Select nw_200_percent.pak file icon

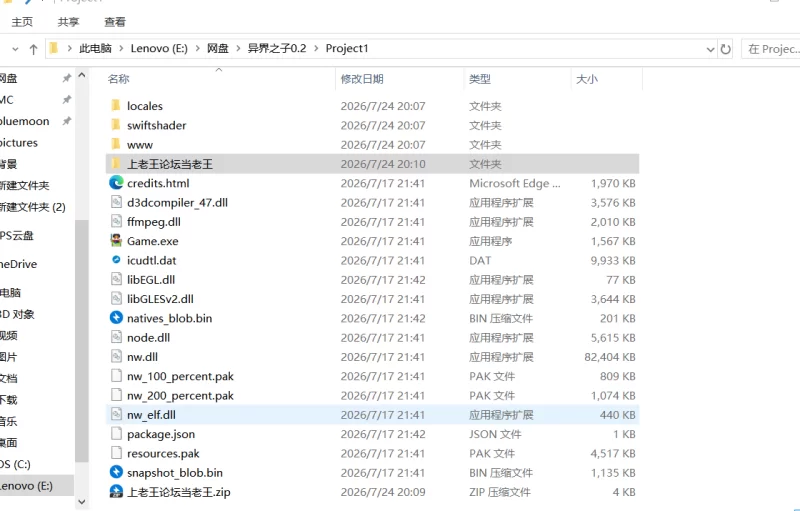116,395
